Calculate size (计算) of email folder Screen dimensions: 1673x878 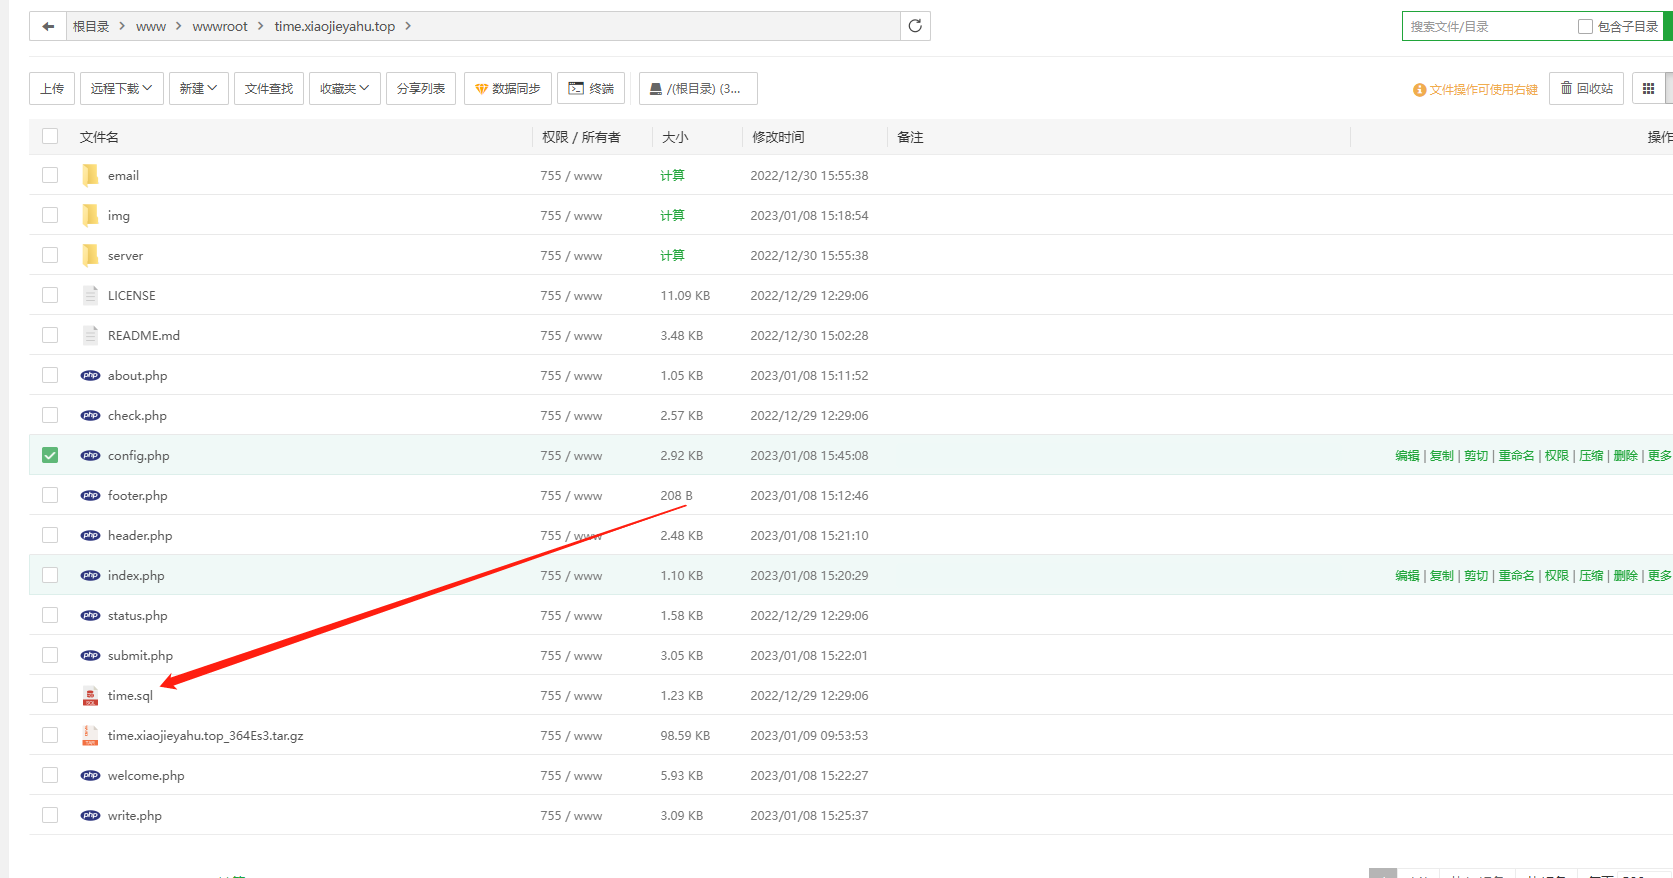point(672,175)
